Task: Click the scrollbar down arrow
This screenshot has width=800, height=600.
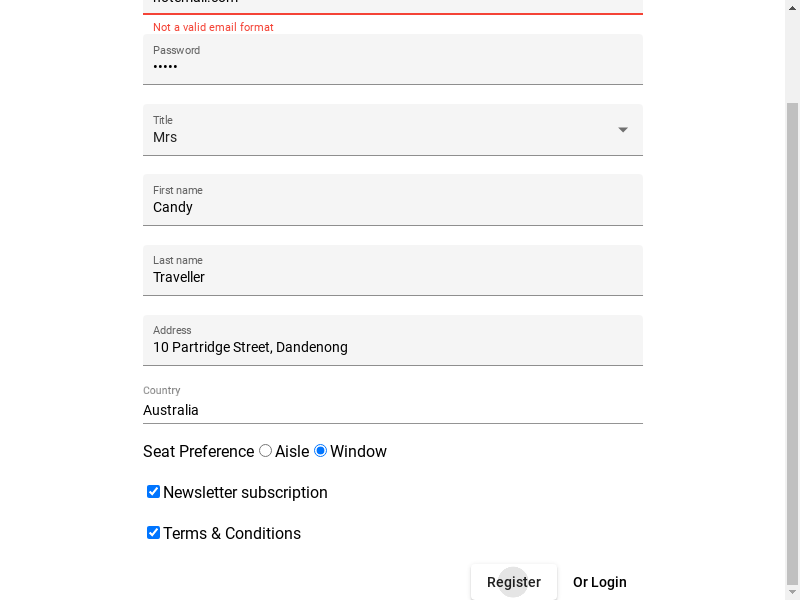Action: coord(792,592)
